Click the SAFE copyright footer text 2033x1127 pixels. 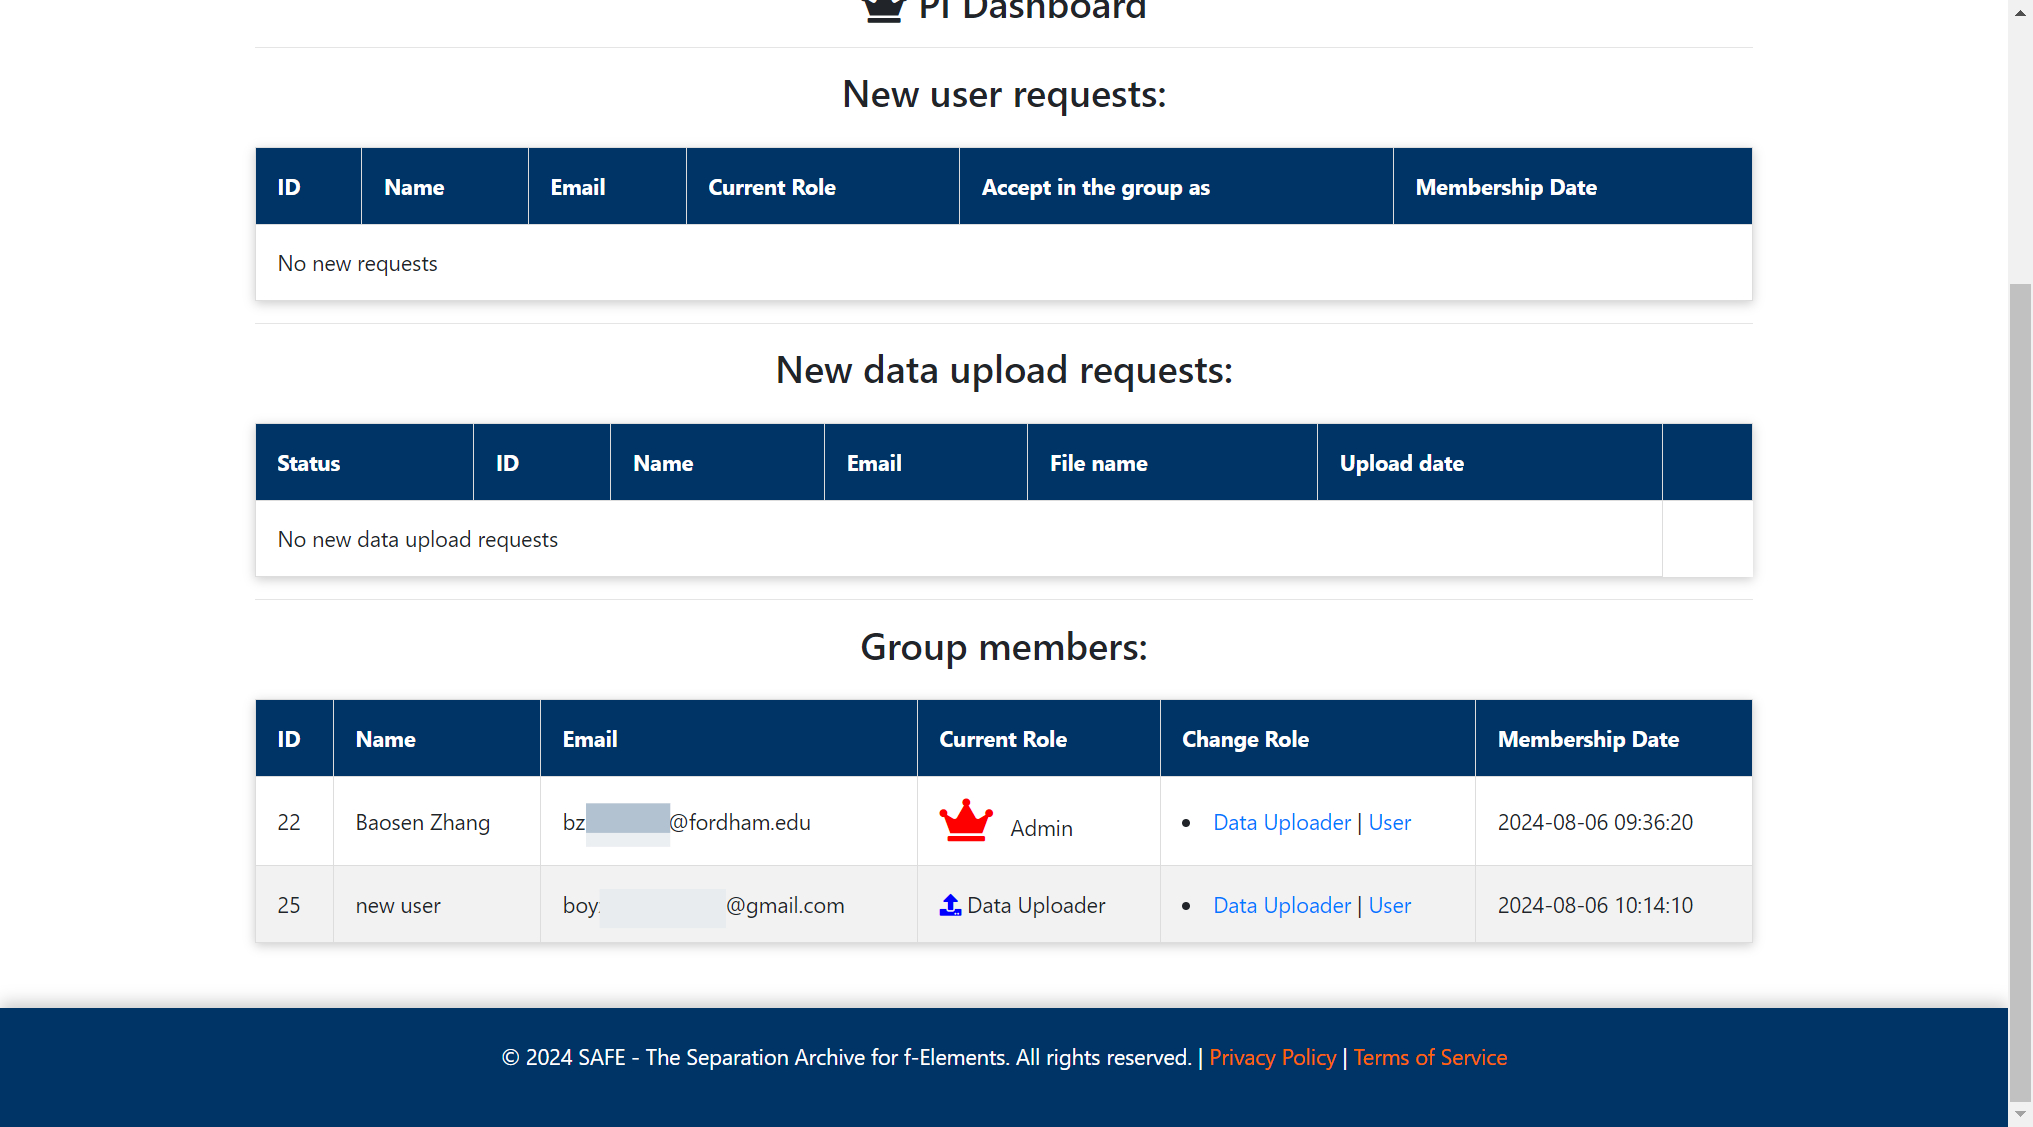846,1057
